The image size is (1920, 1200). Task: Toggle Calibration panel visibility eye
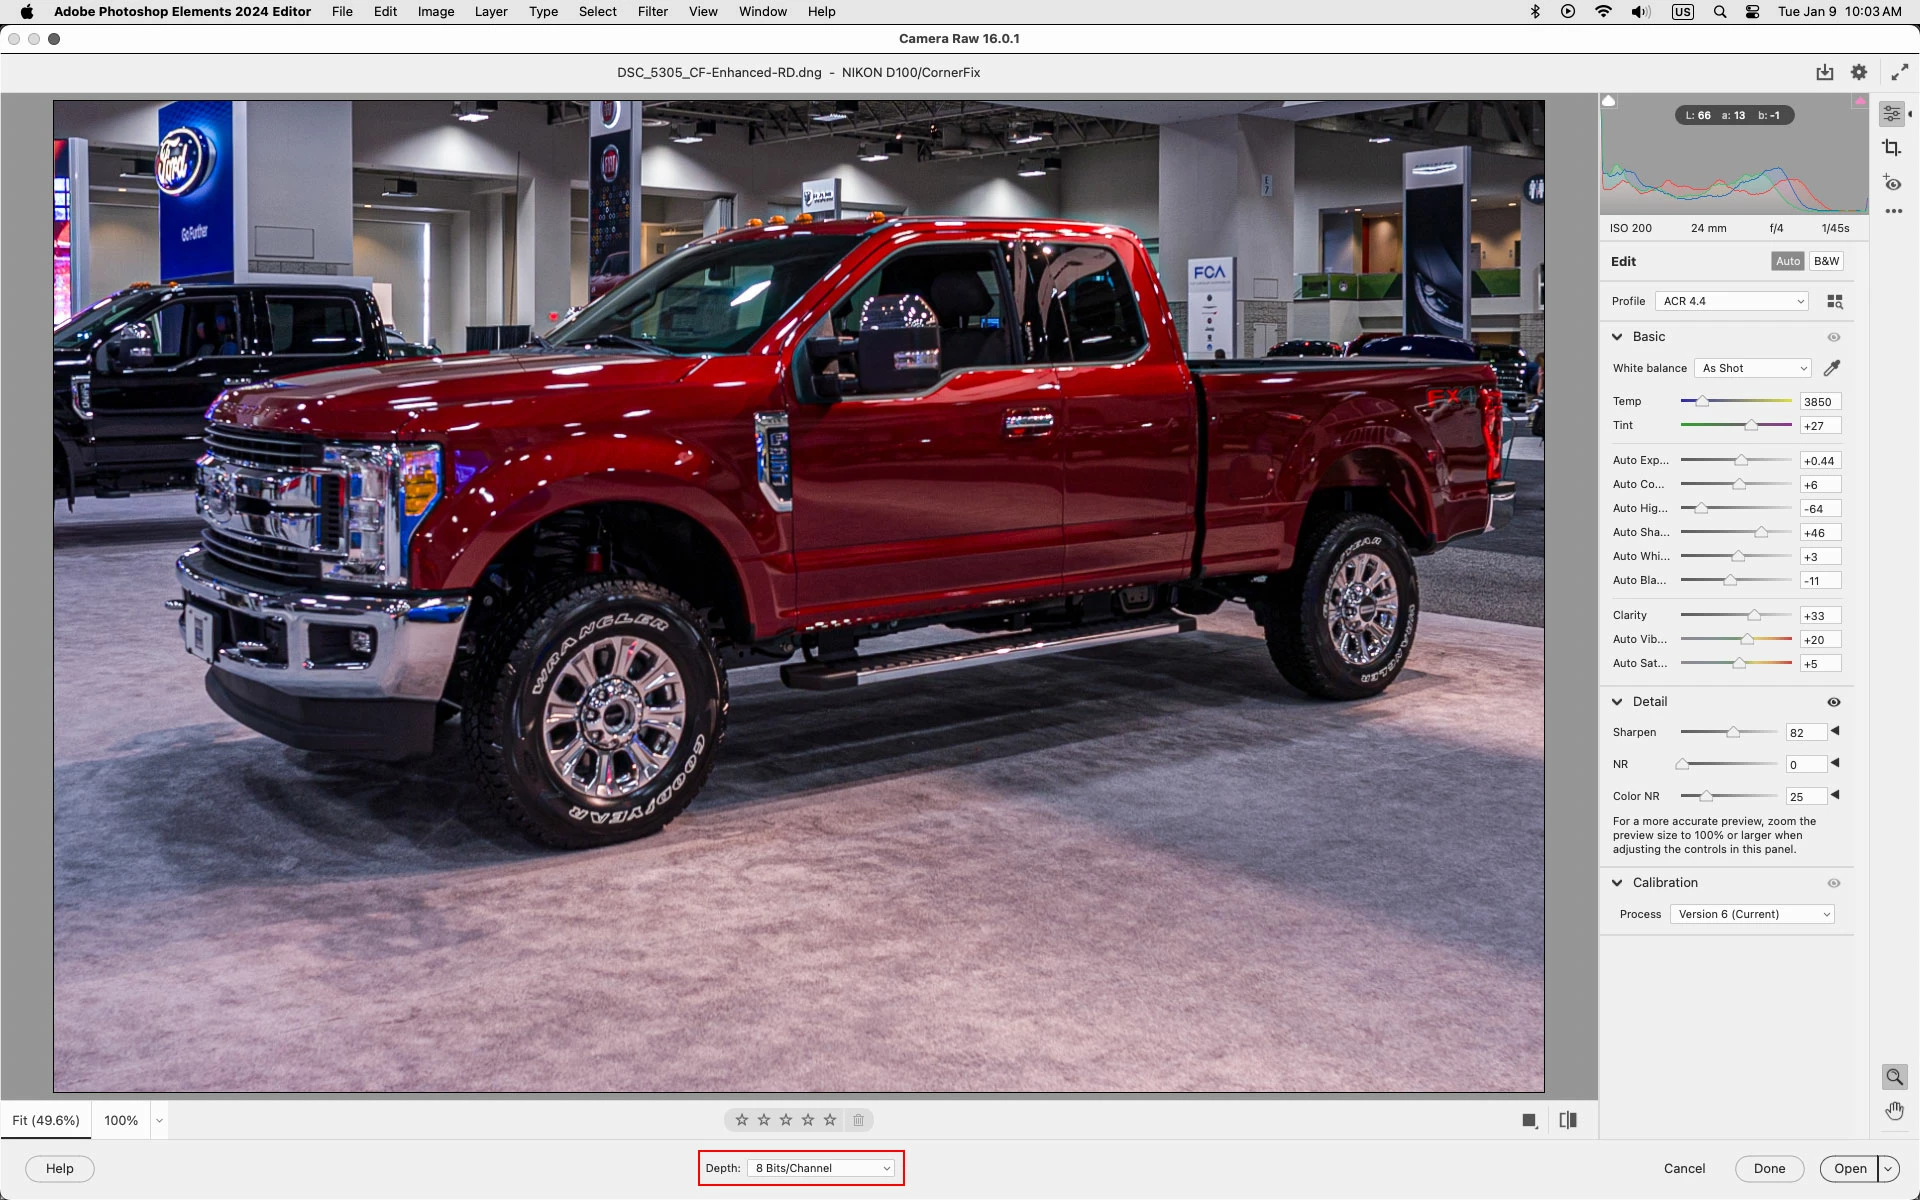1834,883
